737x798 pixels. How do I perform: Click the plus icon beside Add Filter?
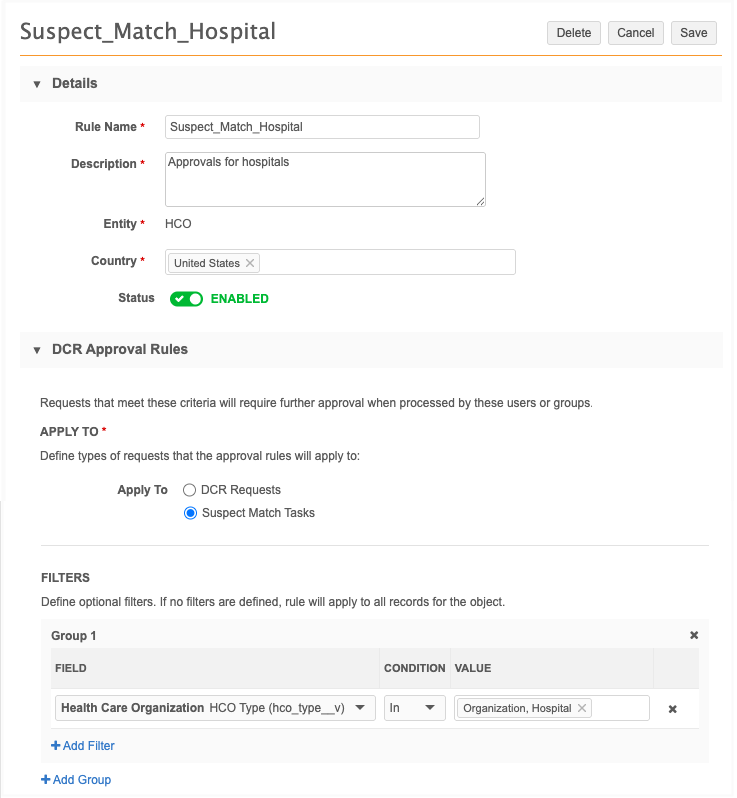(x=55, y=746)
